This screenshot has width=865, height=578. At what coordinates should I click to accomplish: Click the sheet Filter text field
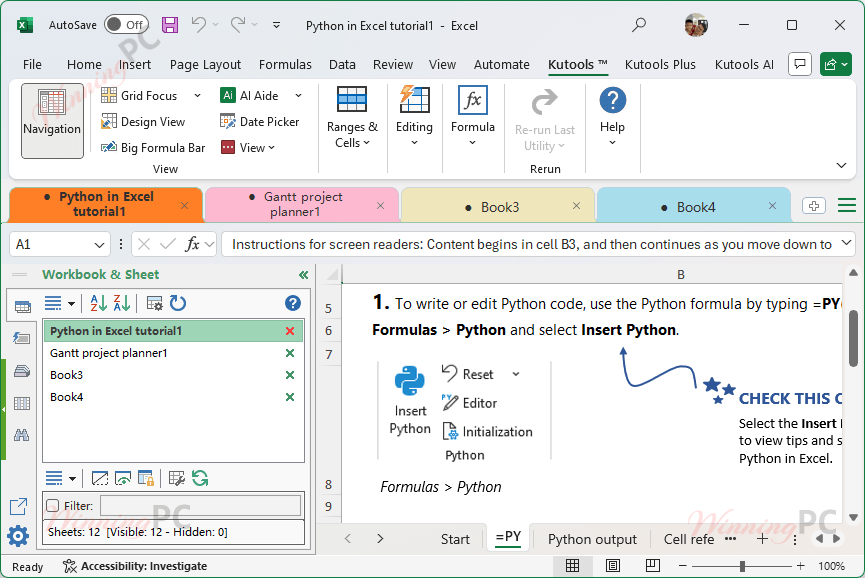point(200,505)
